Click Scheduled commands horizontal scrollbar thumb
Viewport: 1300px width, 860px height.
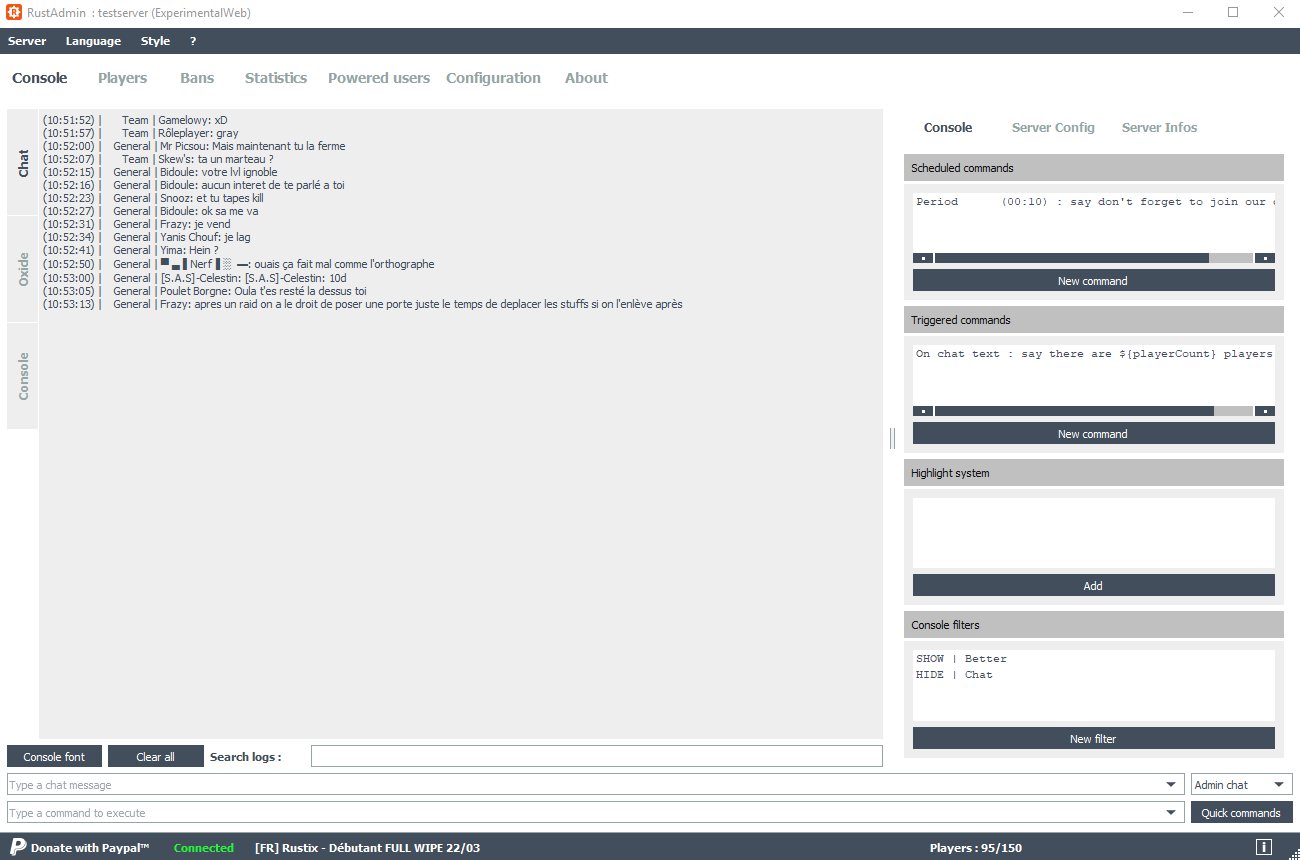point(1072,258)
